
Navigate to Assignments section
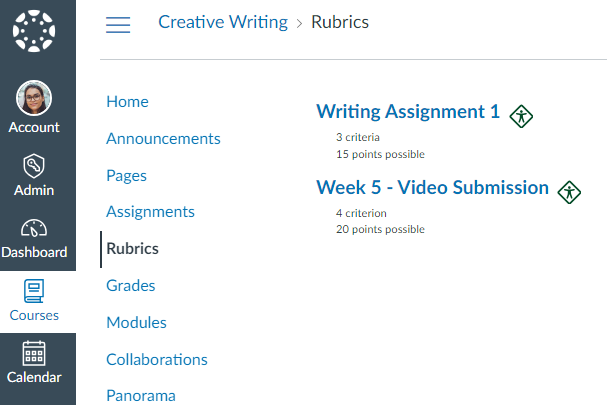pos(150,212)
